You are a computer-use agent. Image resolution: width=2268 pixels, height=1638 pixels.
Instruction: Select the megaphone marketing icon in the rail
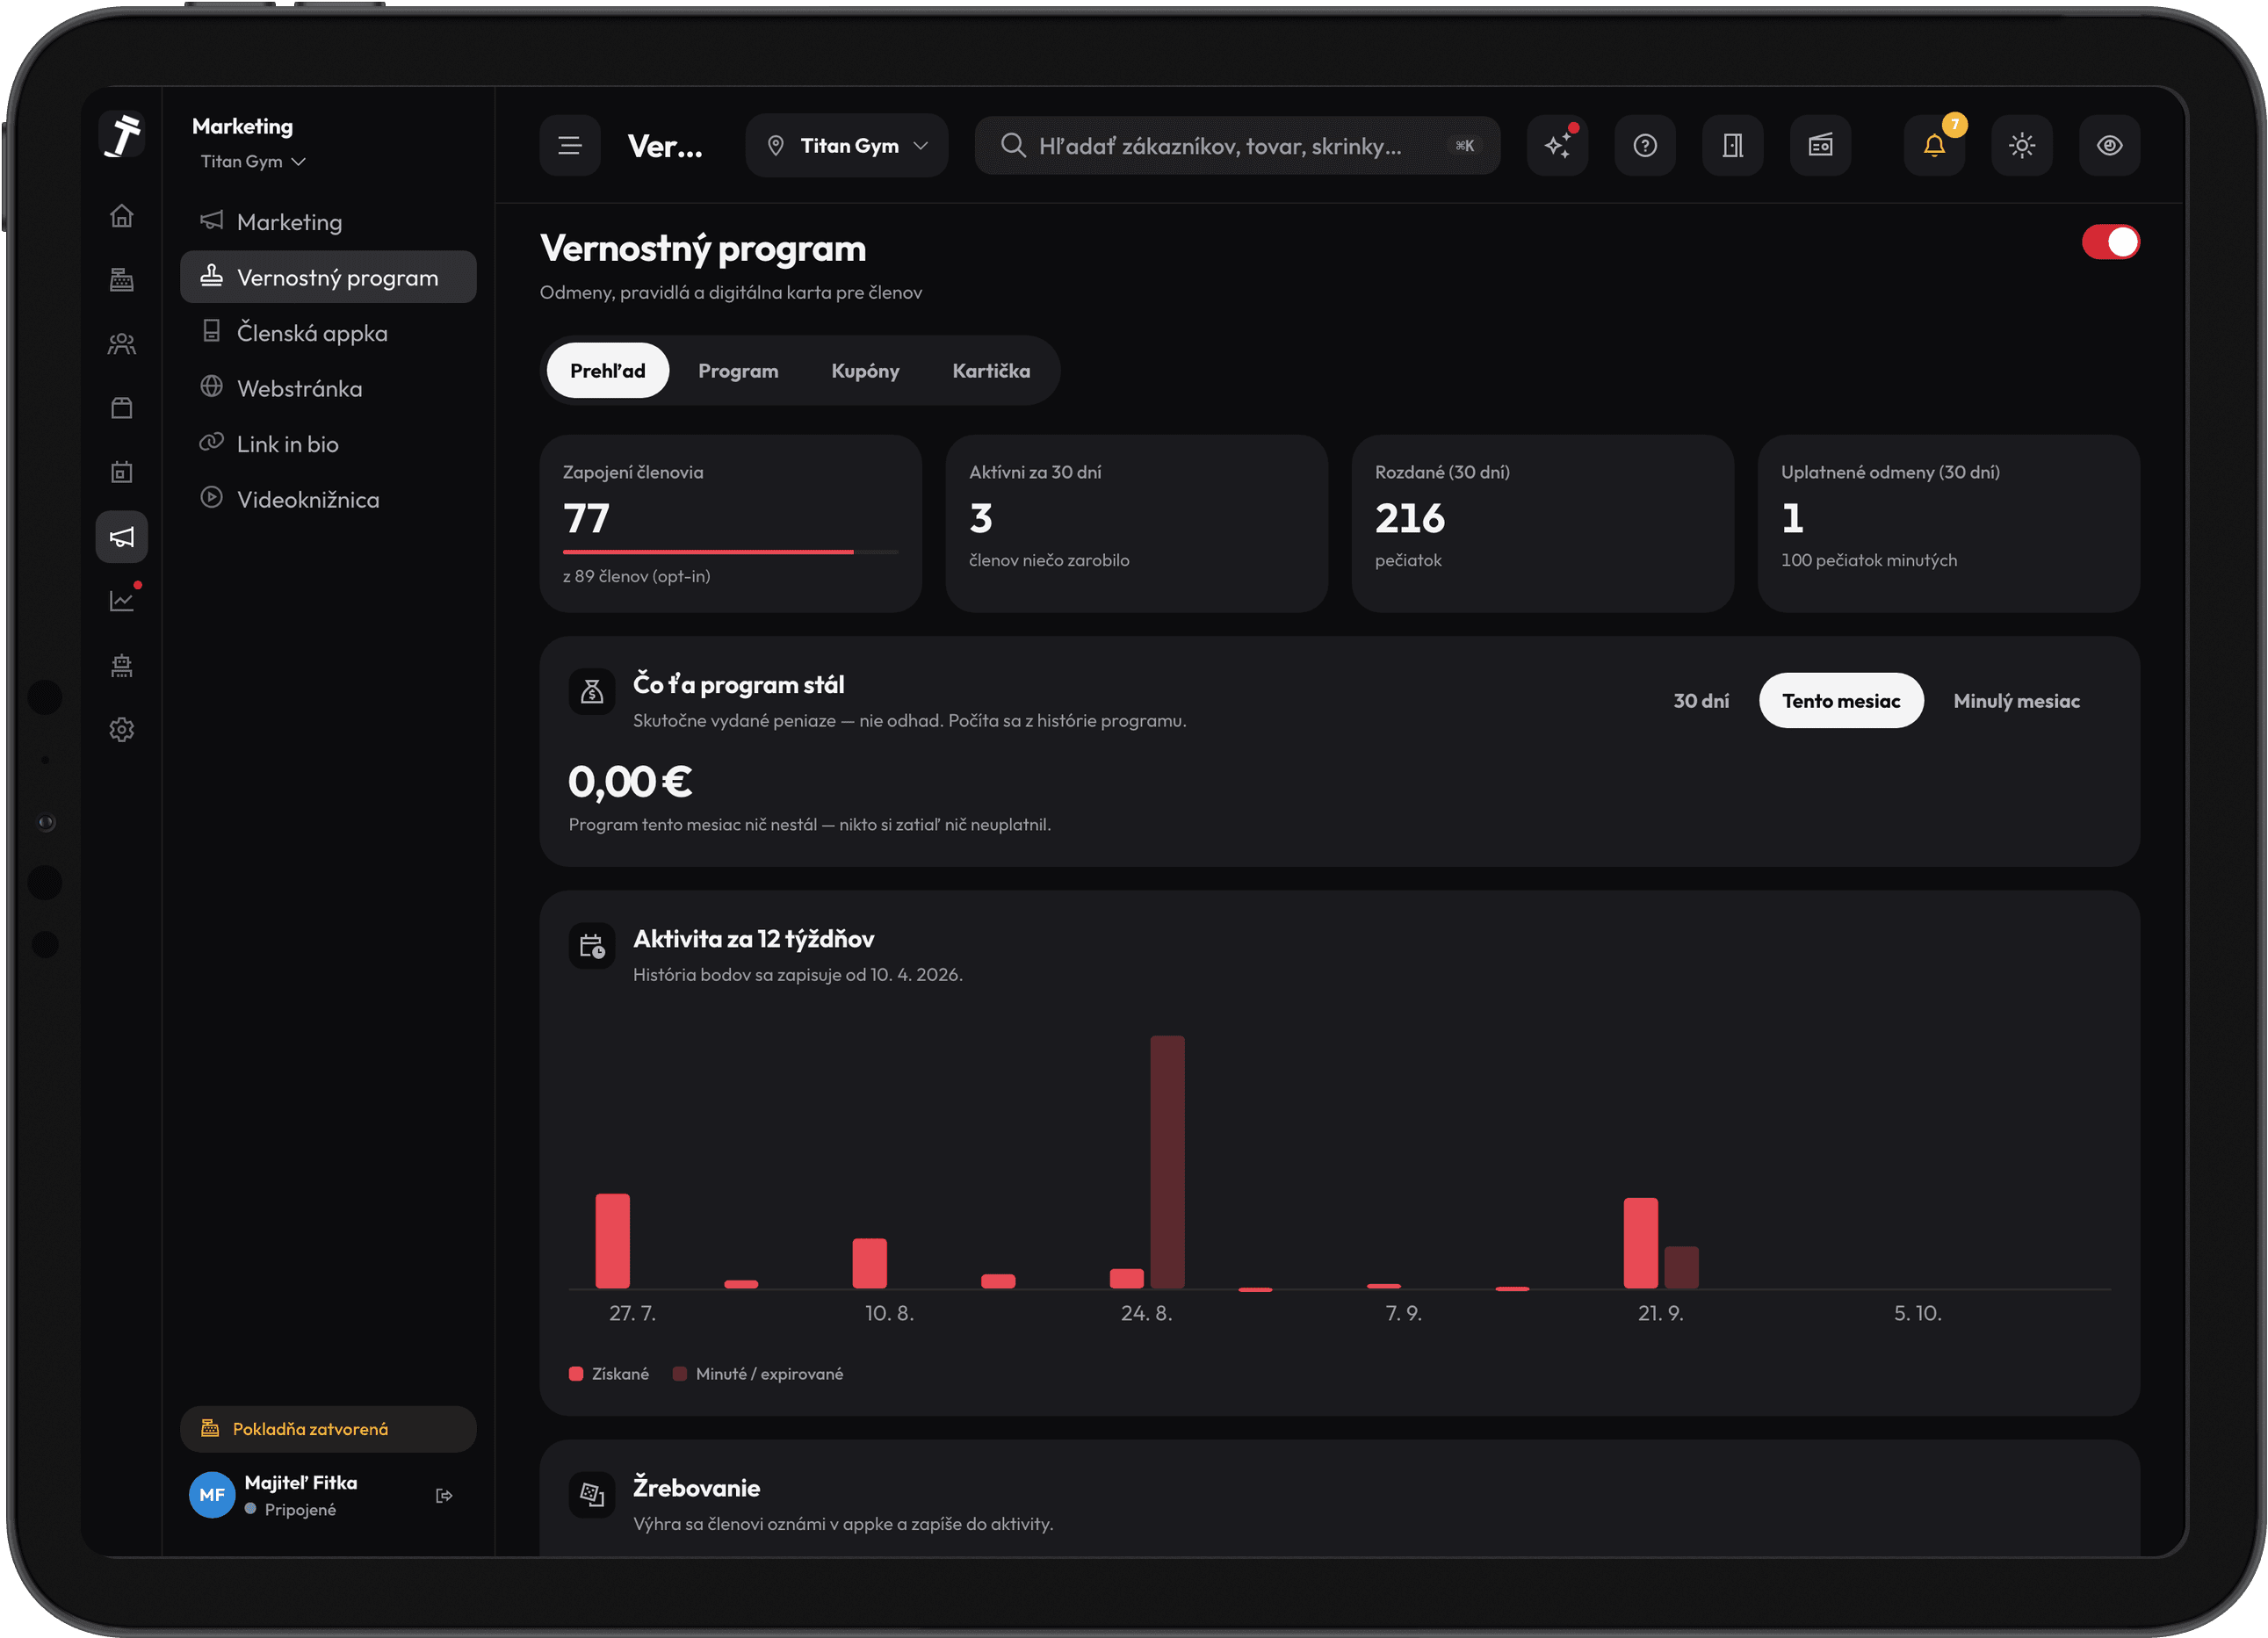pyautogui.click(x=121, y=537)
